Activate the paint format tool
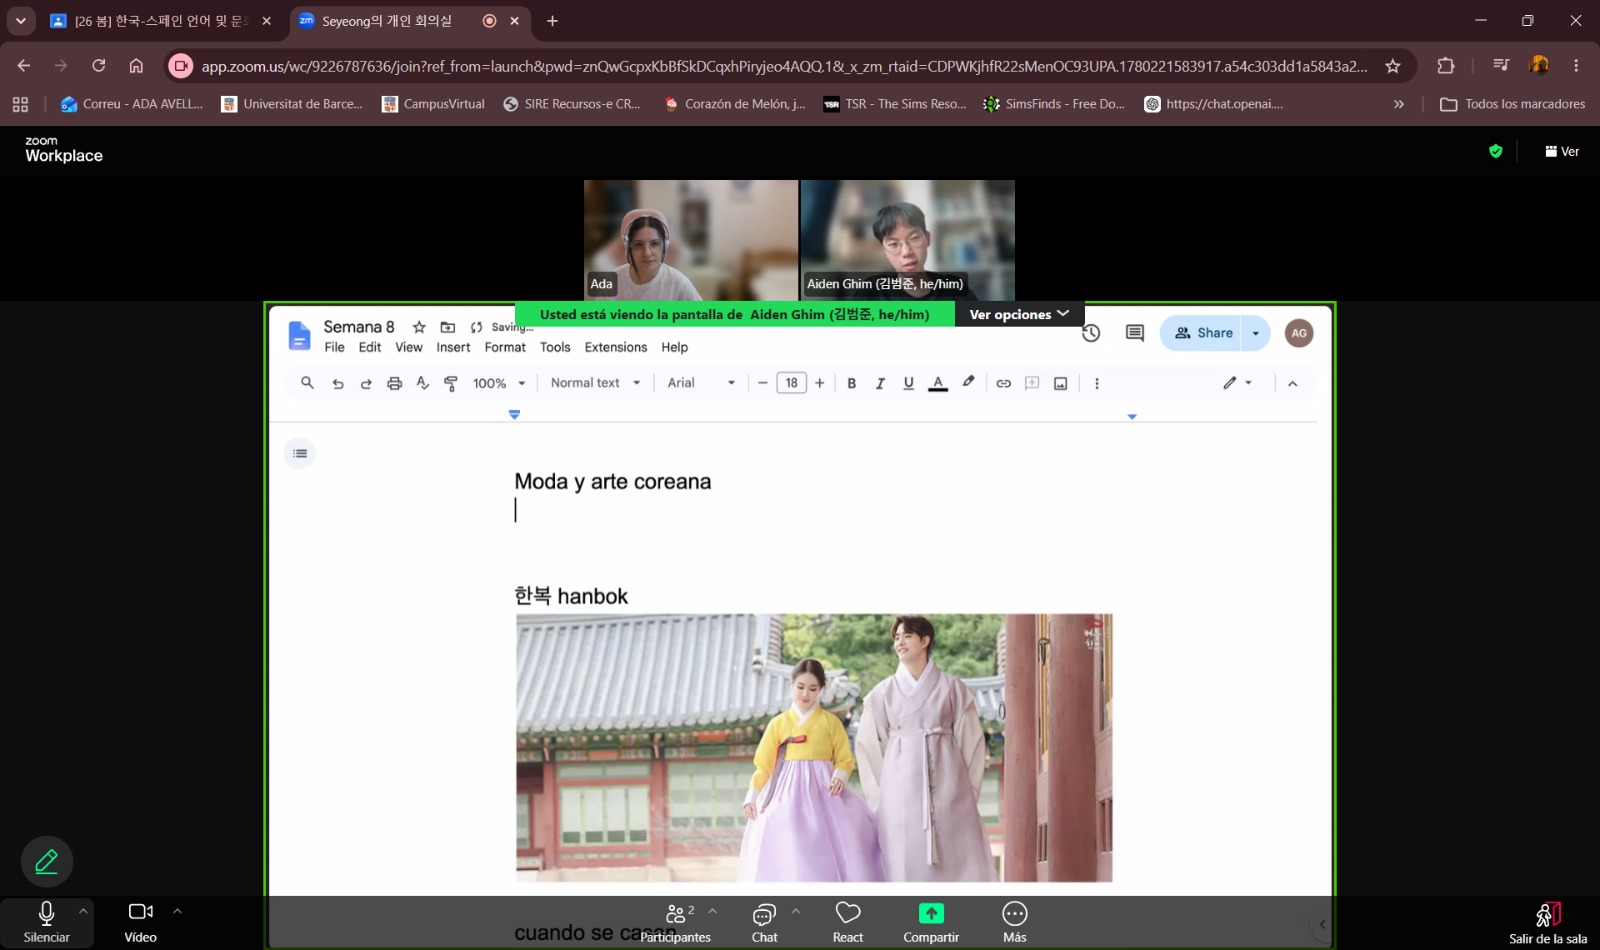This screenshot has height=950, width=1600. (451, 383)
